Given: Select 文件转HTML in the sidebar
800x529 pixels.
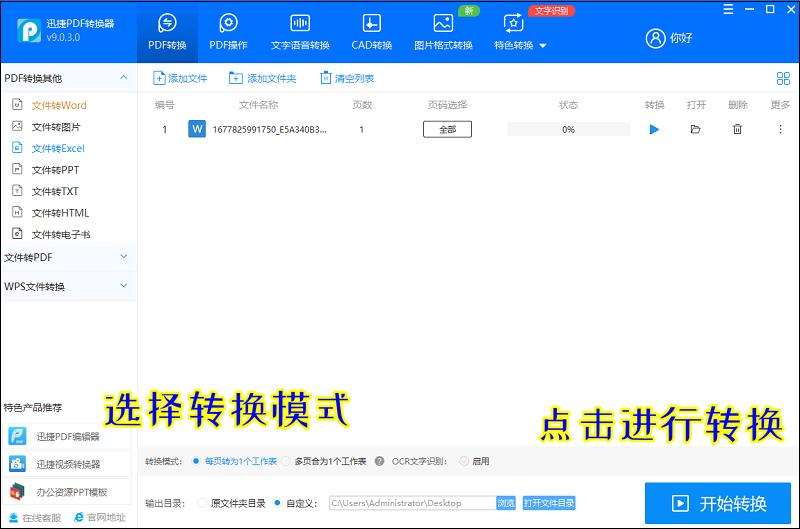Looking at the screenshot, I should [60, 213].
